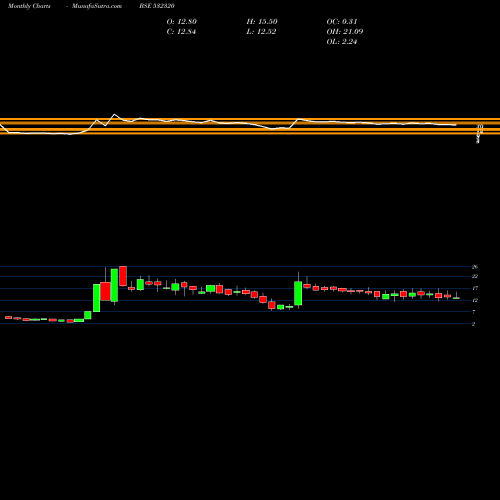Click the 12 price axis label
The width and height of the screenshot is (500, 500).
[x=475, y=300]
